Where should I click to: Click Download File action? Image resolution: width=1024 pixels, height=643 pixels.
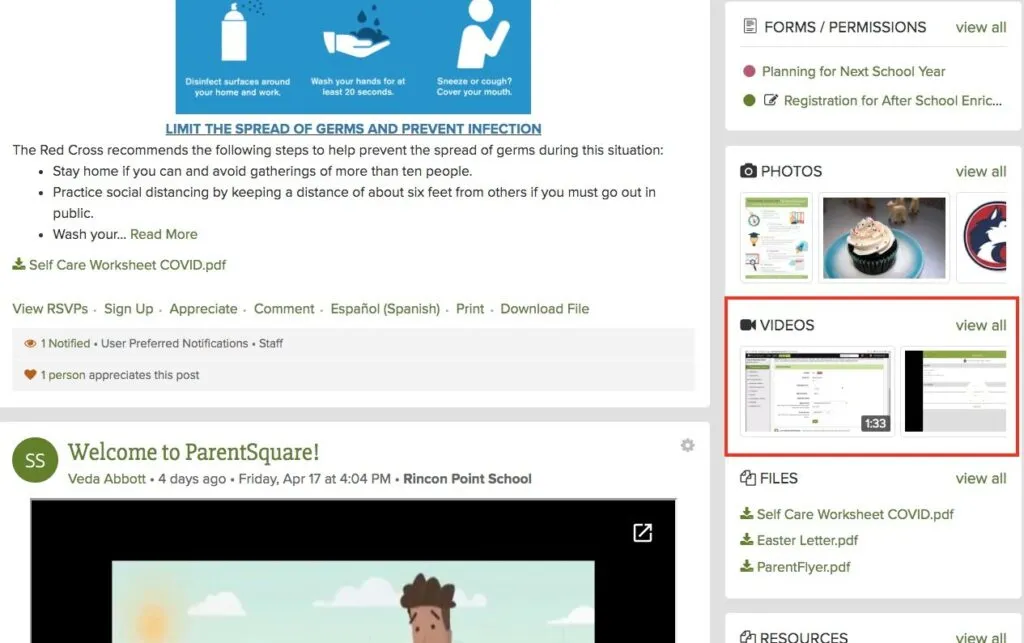coord(545,309)
